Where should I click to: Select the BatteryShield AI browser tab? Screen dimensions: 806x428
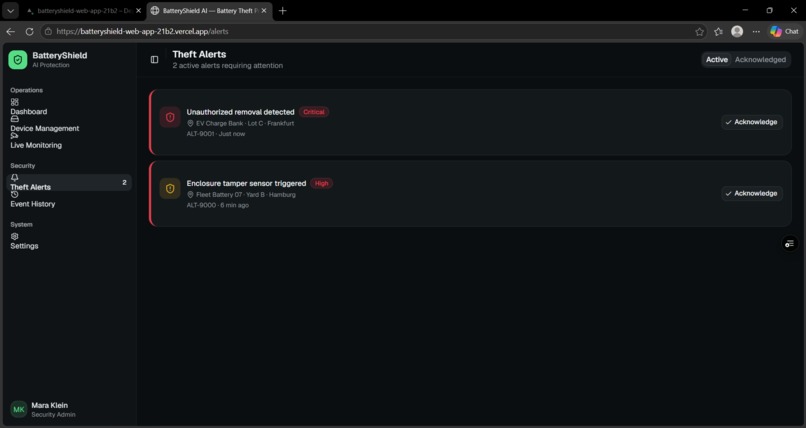[x=210, y=11]
